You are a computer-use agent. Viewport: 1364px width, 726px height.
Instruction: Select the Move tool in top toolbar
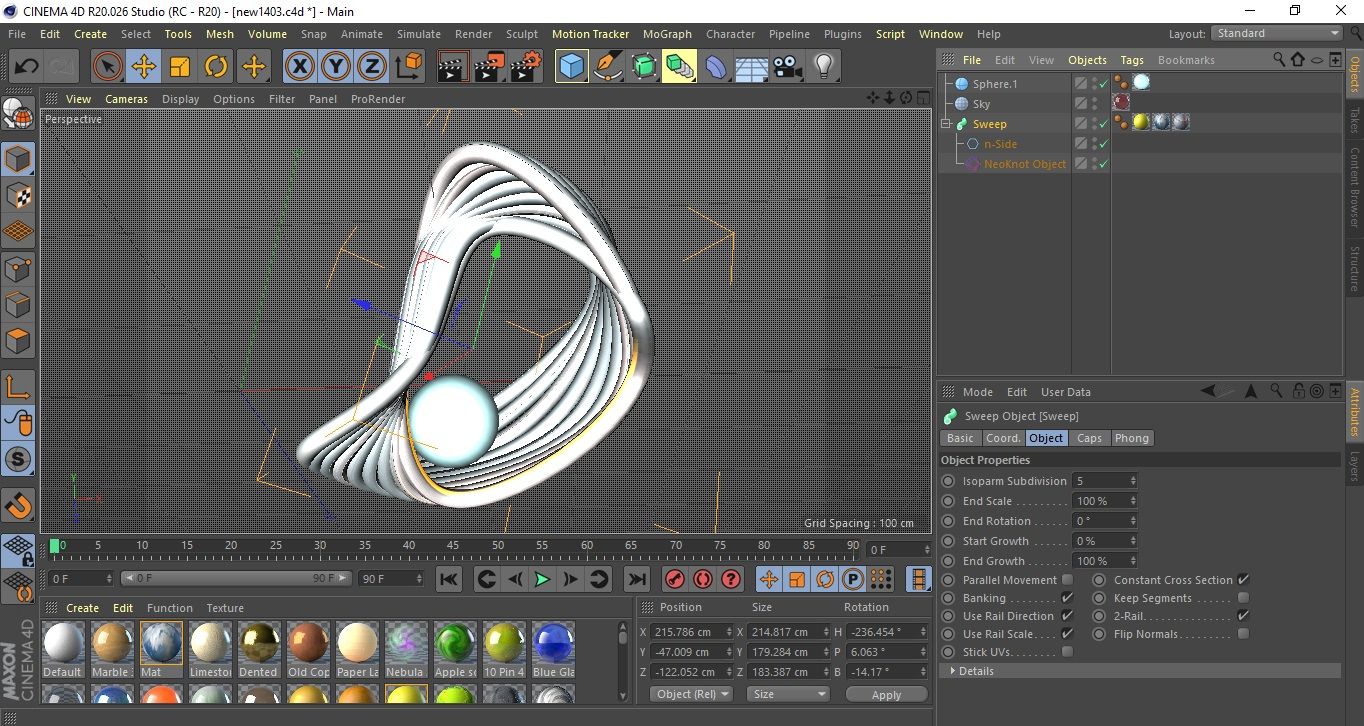click(x=144, y=67)
